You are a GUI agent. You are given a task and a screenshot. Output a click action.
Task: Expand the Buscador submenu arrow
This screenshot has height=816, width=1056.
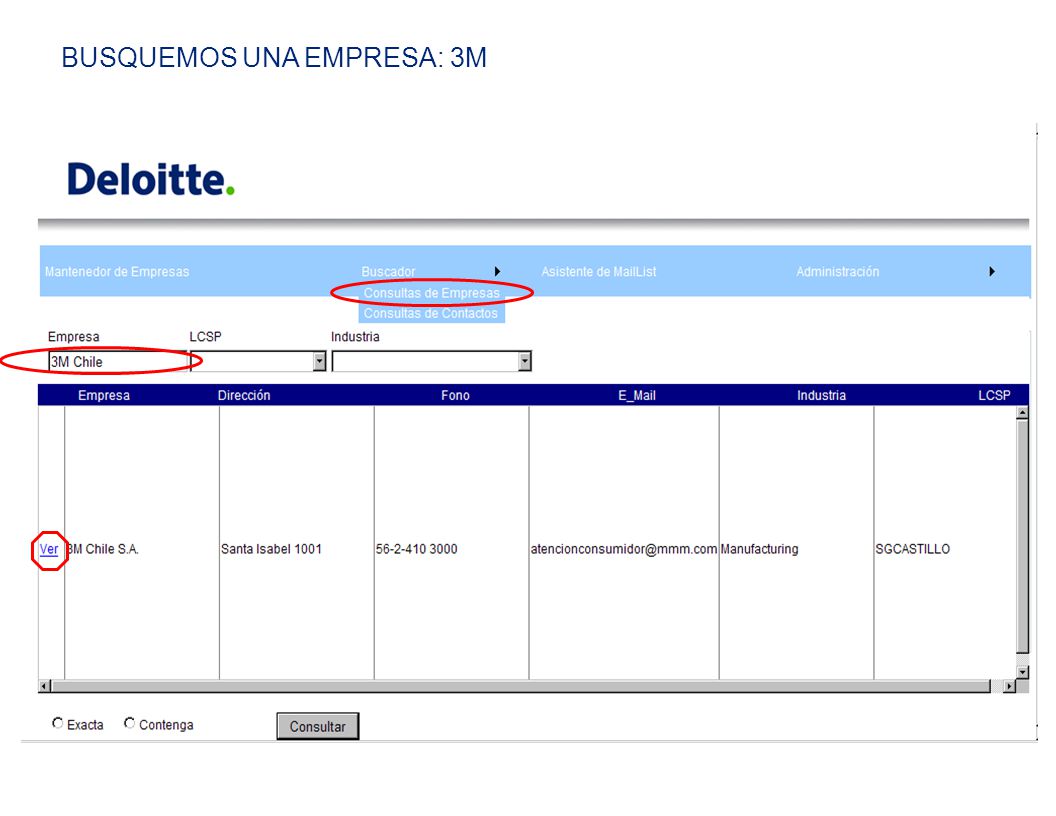pyautogui.click(x=497, y=271)
